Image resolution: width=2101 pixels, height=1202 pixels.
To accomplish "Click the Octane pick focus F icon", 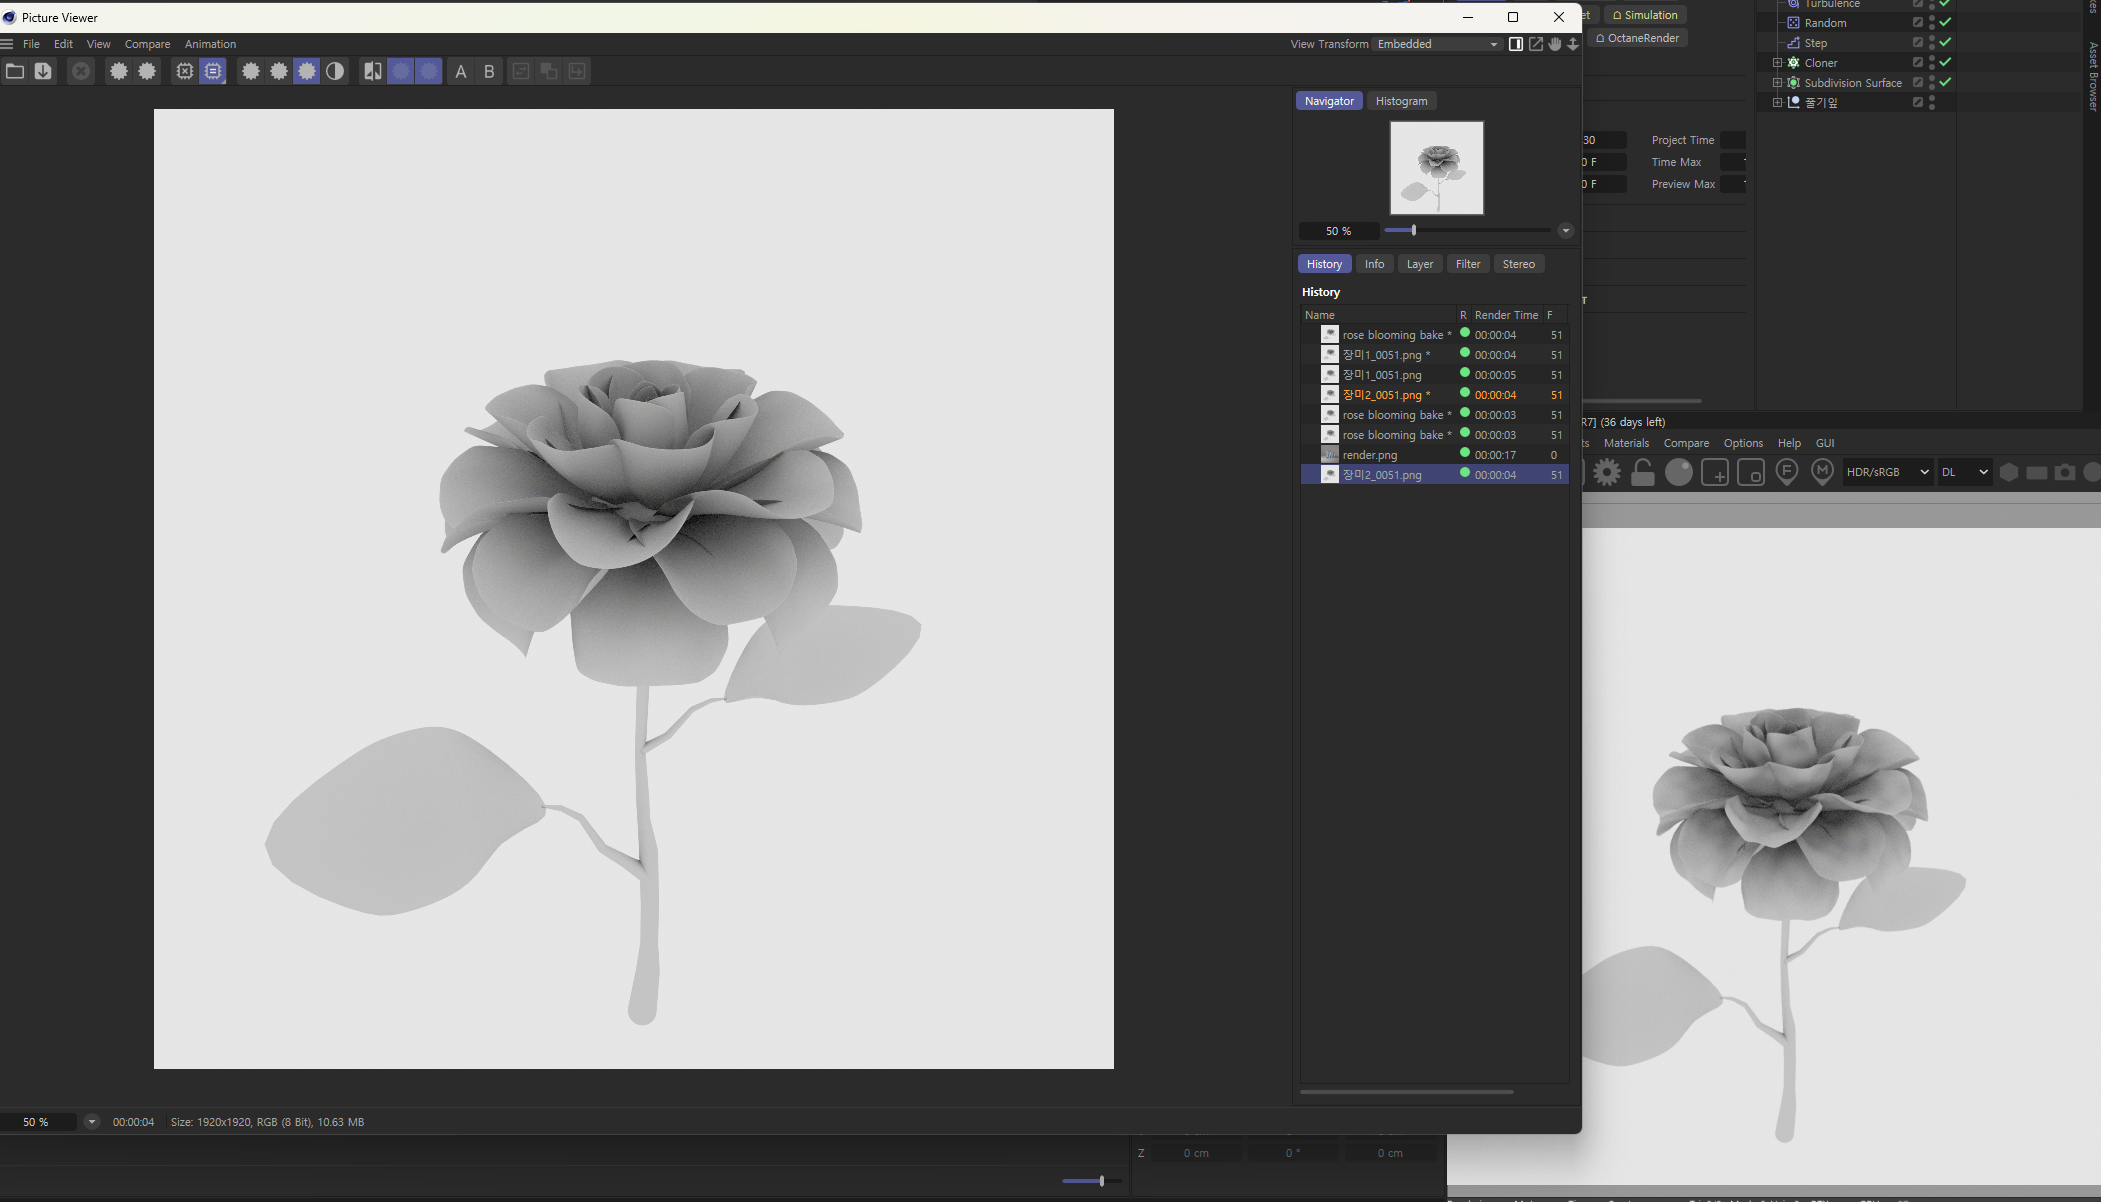I will 1787,472.
